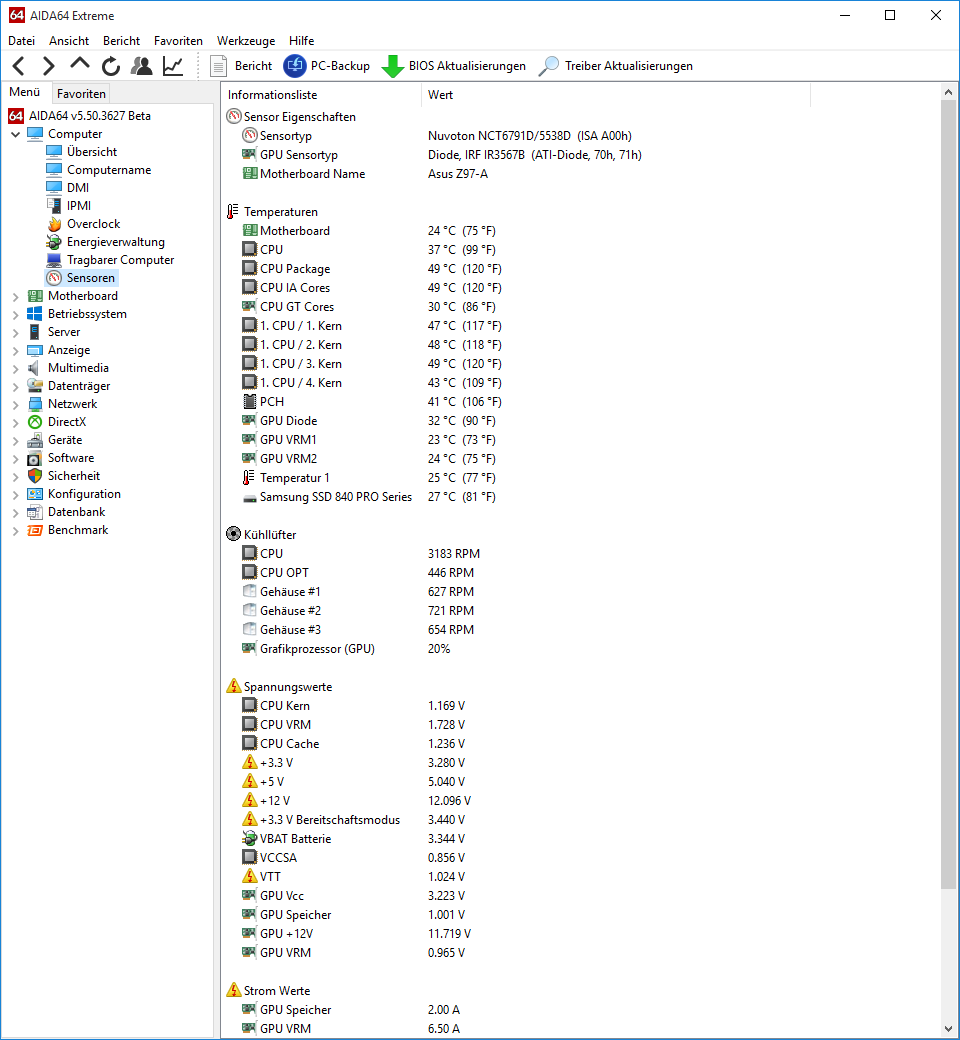Open the Datei menu

[21, 40]
